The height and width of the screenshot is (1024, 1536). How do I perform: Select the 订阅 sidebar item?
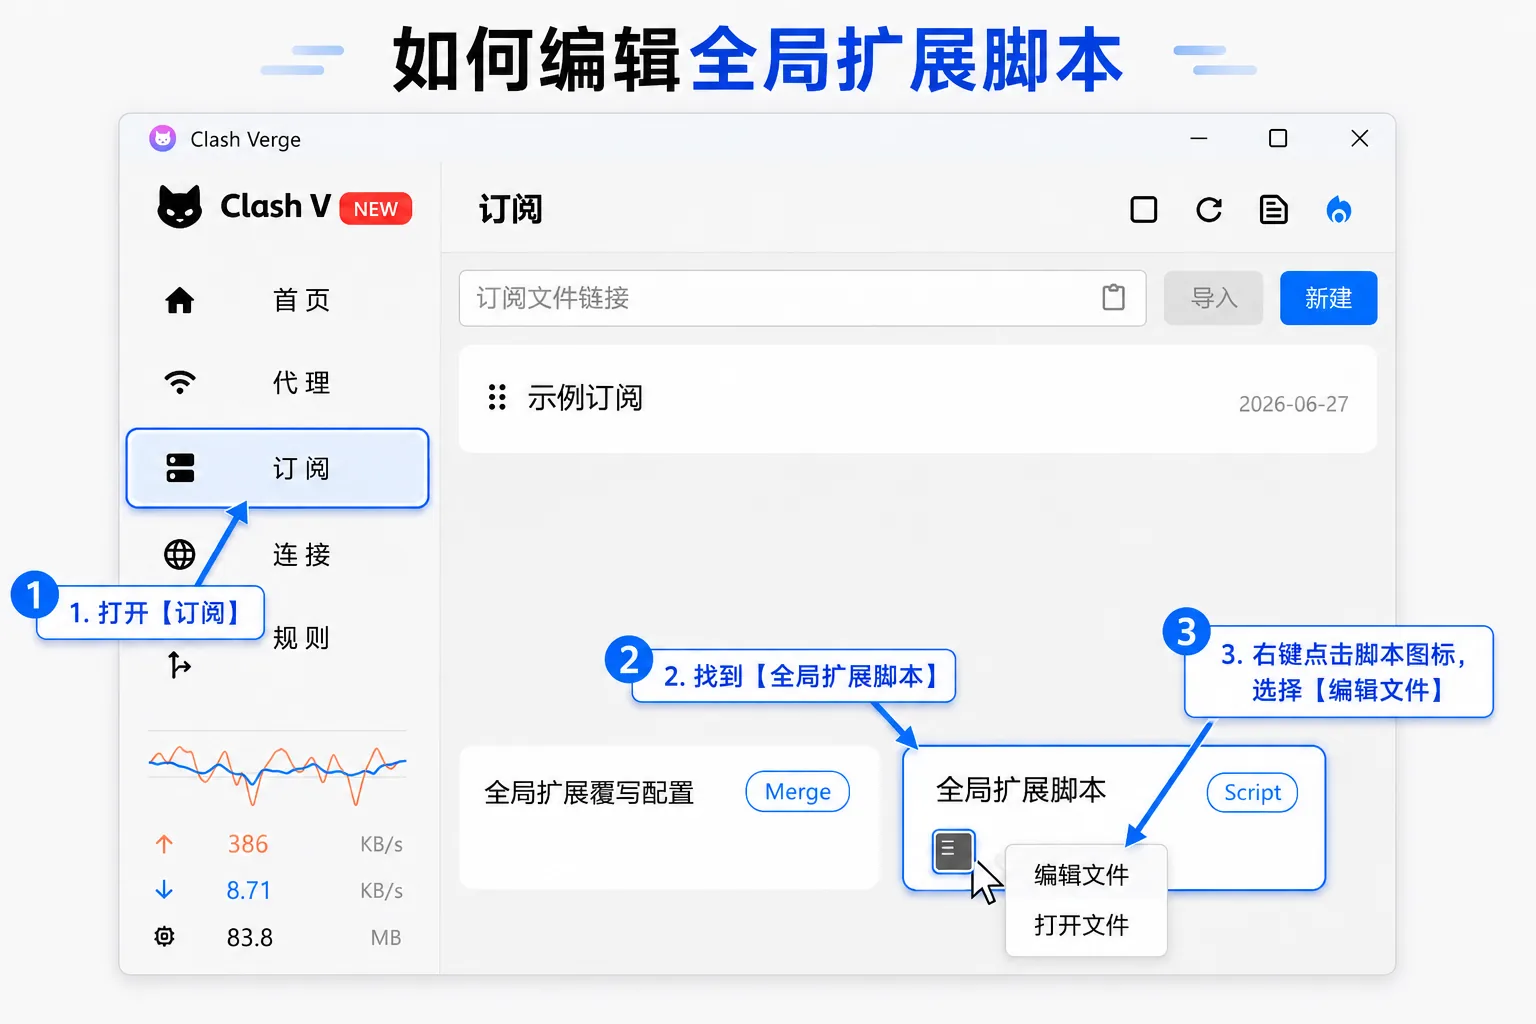point(278,468)
